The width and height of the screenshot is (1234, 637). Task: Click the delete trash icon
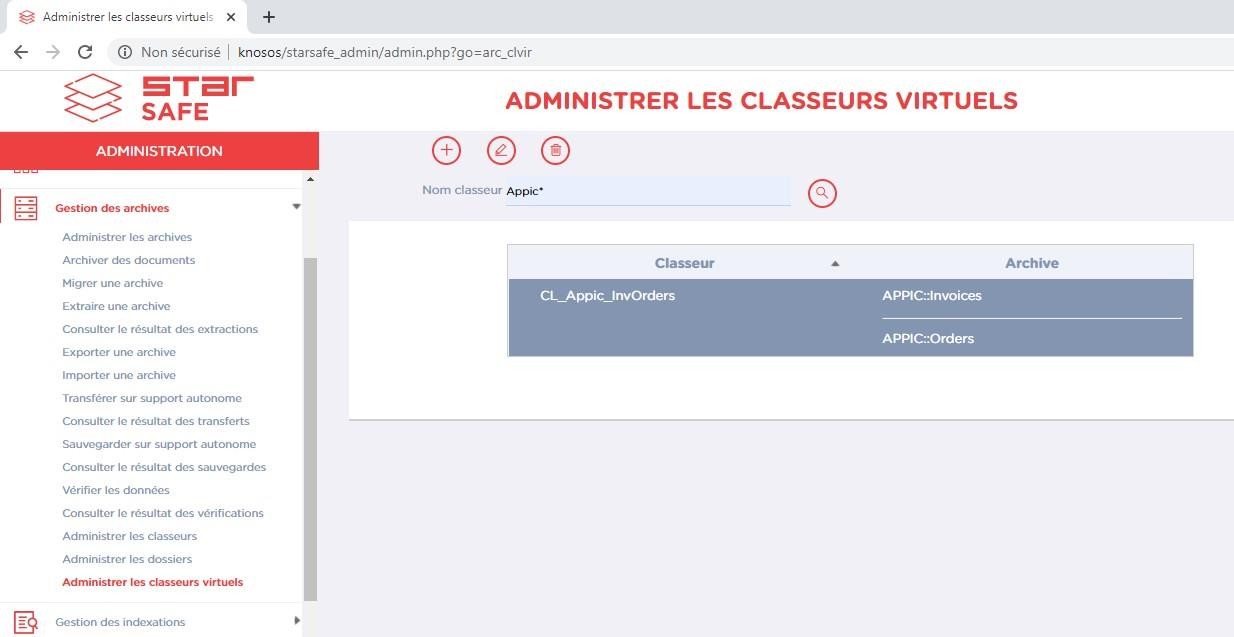[556, 150]
